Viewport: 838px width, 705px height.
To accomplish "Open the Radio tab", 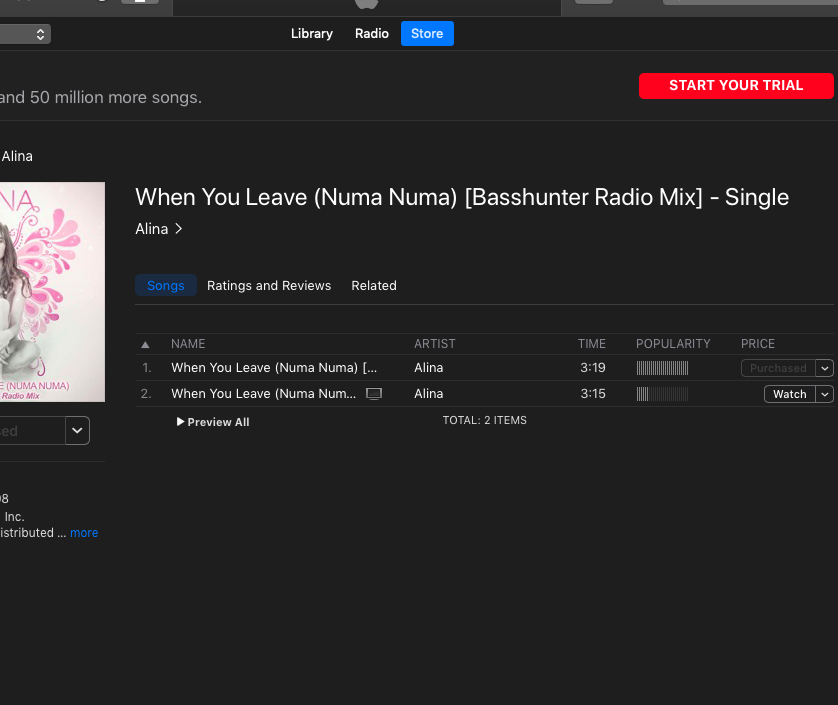I will click(x=371, y=34).
